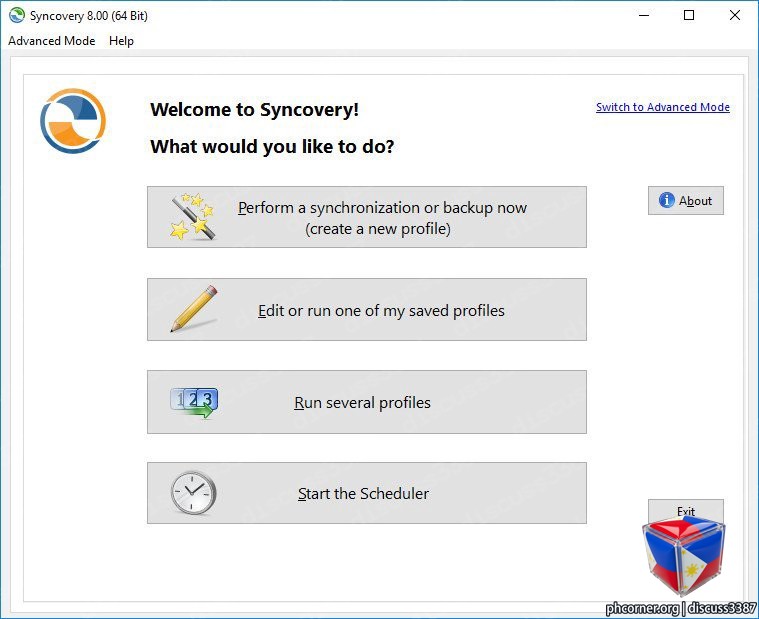Minimize the Syncovery window
Viewport: 759px width, 619px height.
pyautogui.click(x=644, y=15)
